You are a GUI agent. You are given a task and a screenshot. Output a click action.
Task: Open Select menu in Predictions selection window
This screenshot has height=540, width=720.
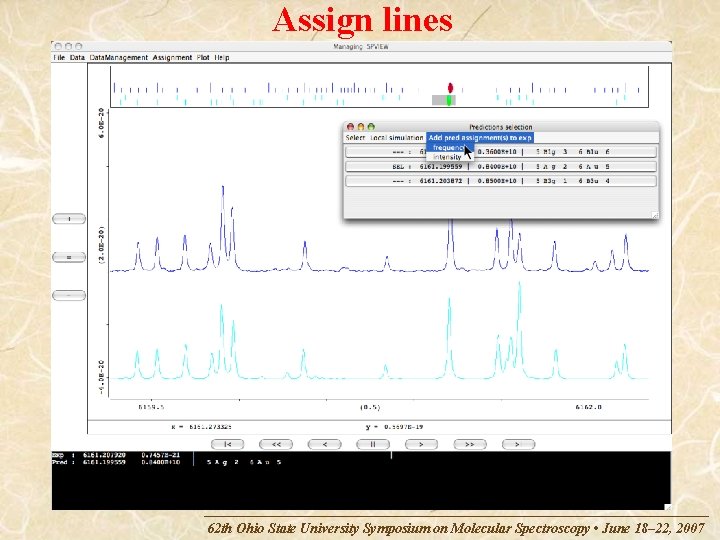click(355, 138)
